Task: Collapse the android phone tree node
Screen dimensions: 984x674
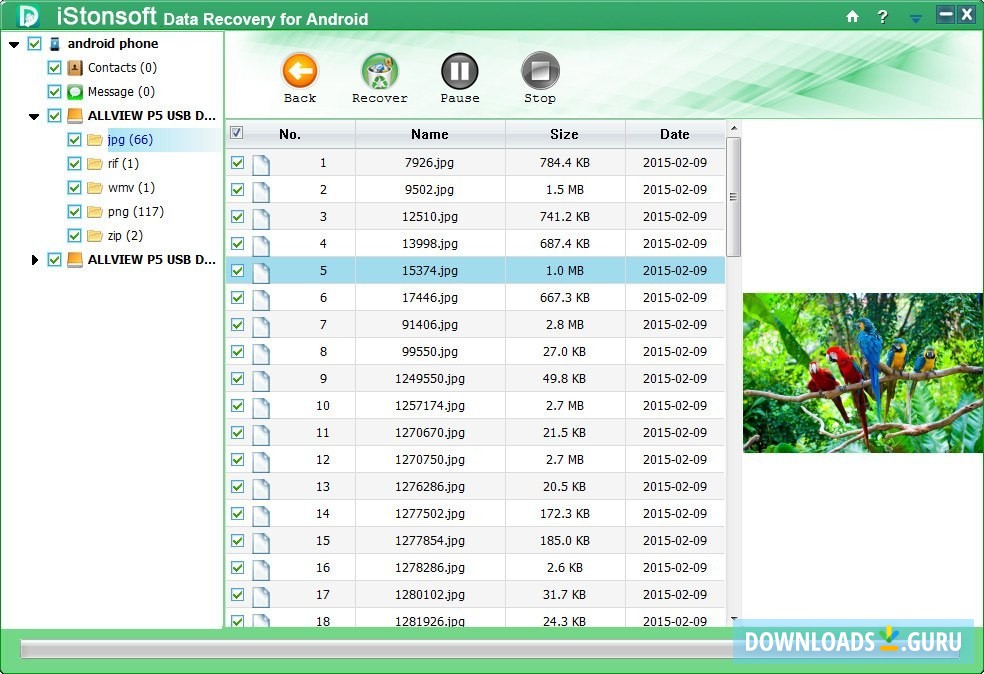Action: pos(13,43)
